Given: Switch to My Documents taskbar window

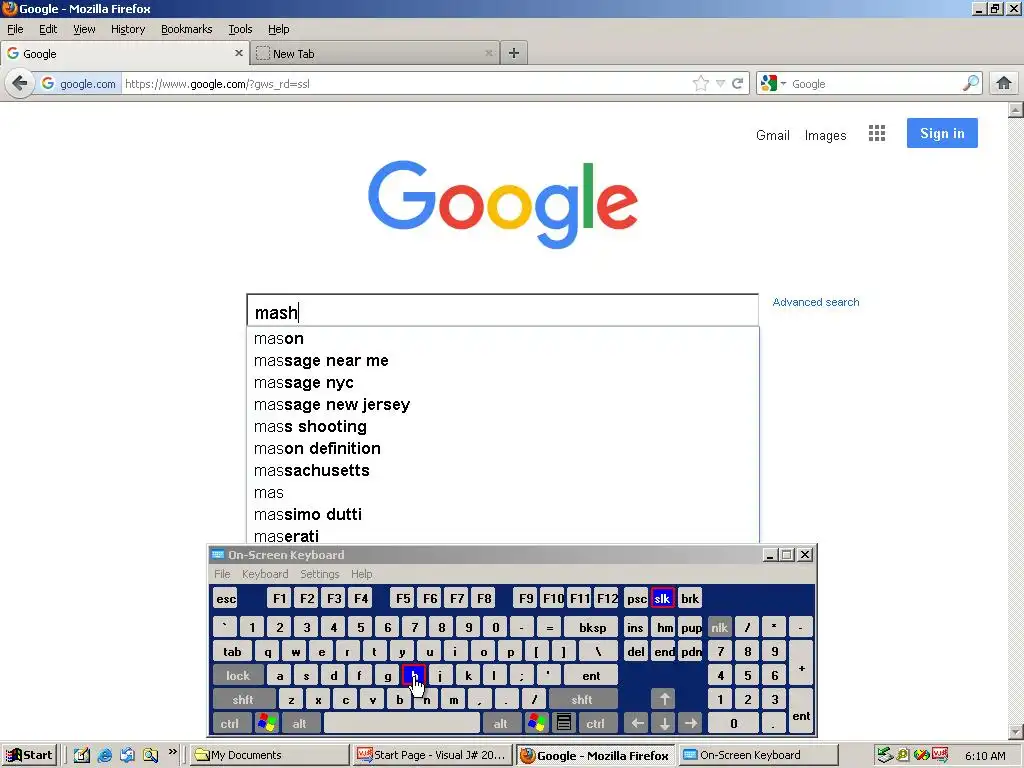Looking at the screenshot, I should click(x=269, y=755).
